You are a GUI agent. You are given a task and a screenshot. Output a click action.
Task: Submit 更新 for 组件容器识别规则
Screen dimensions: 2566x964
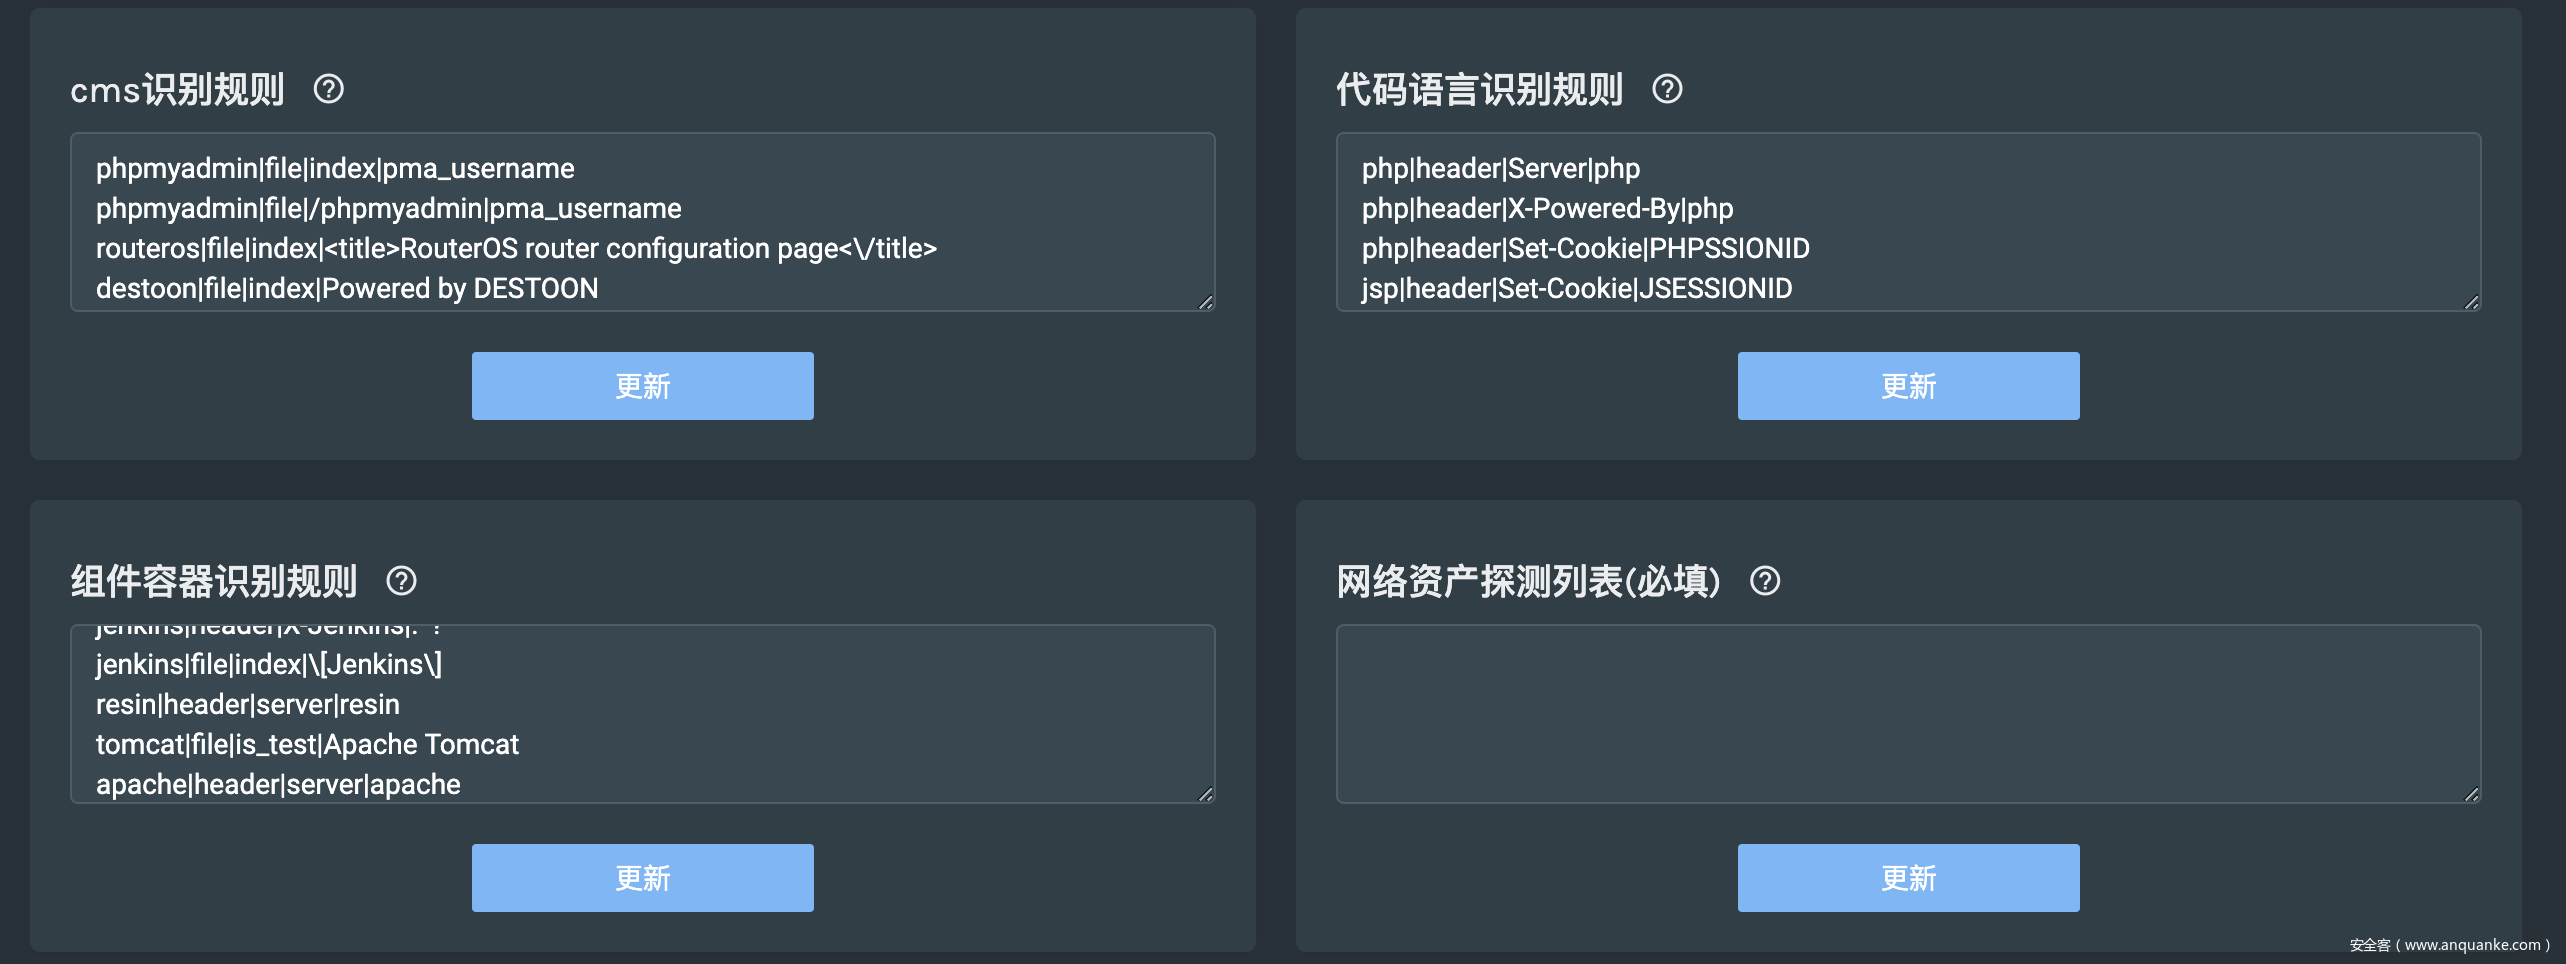(642, 878)
